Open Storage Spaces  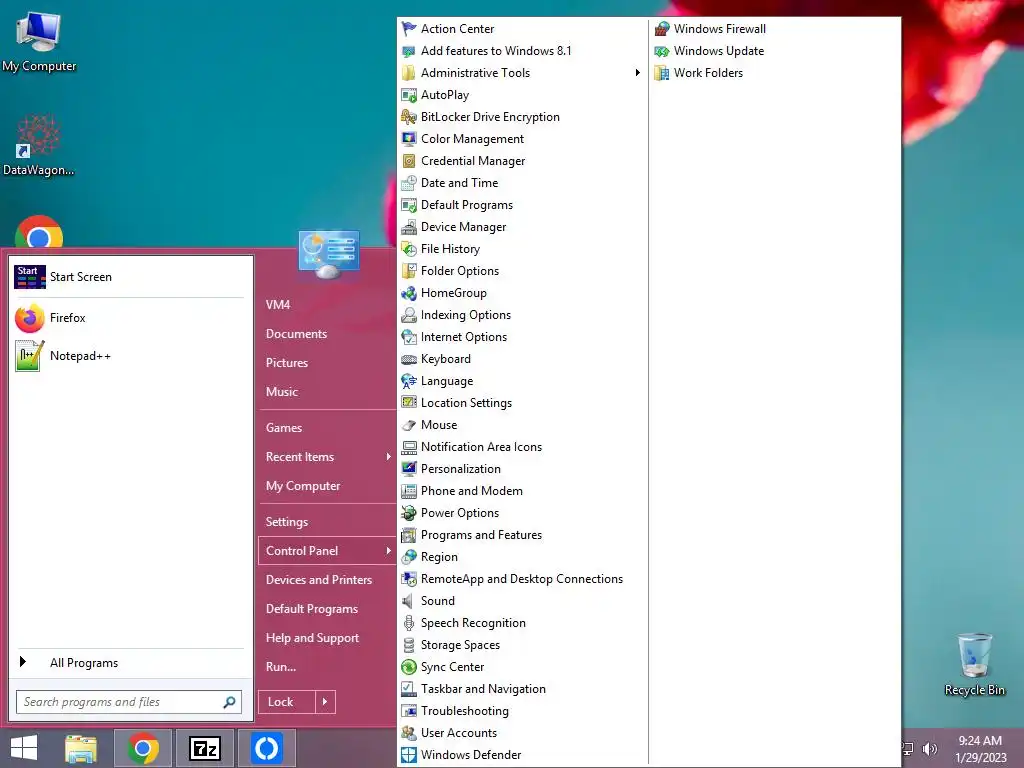(x=460, y=645)
